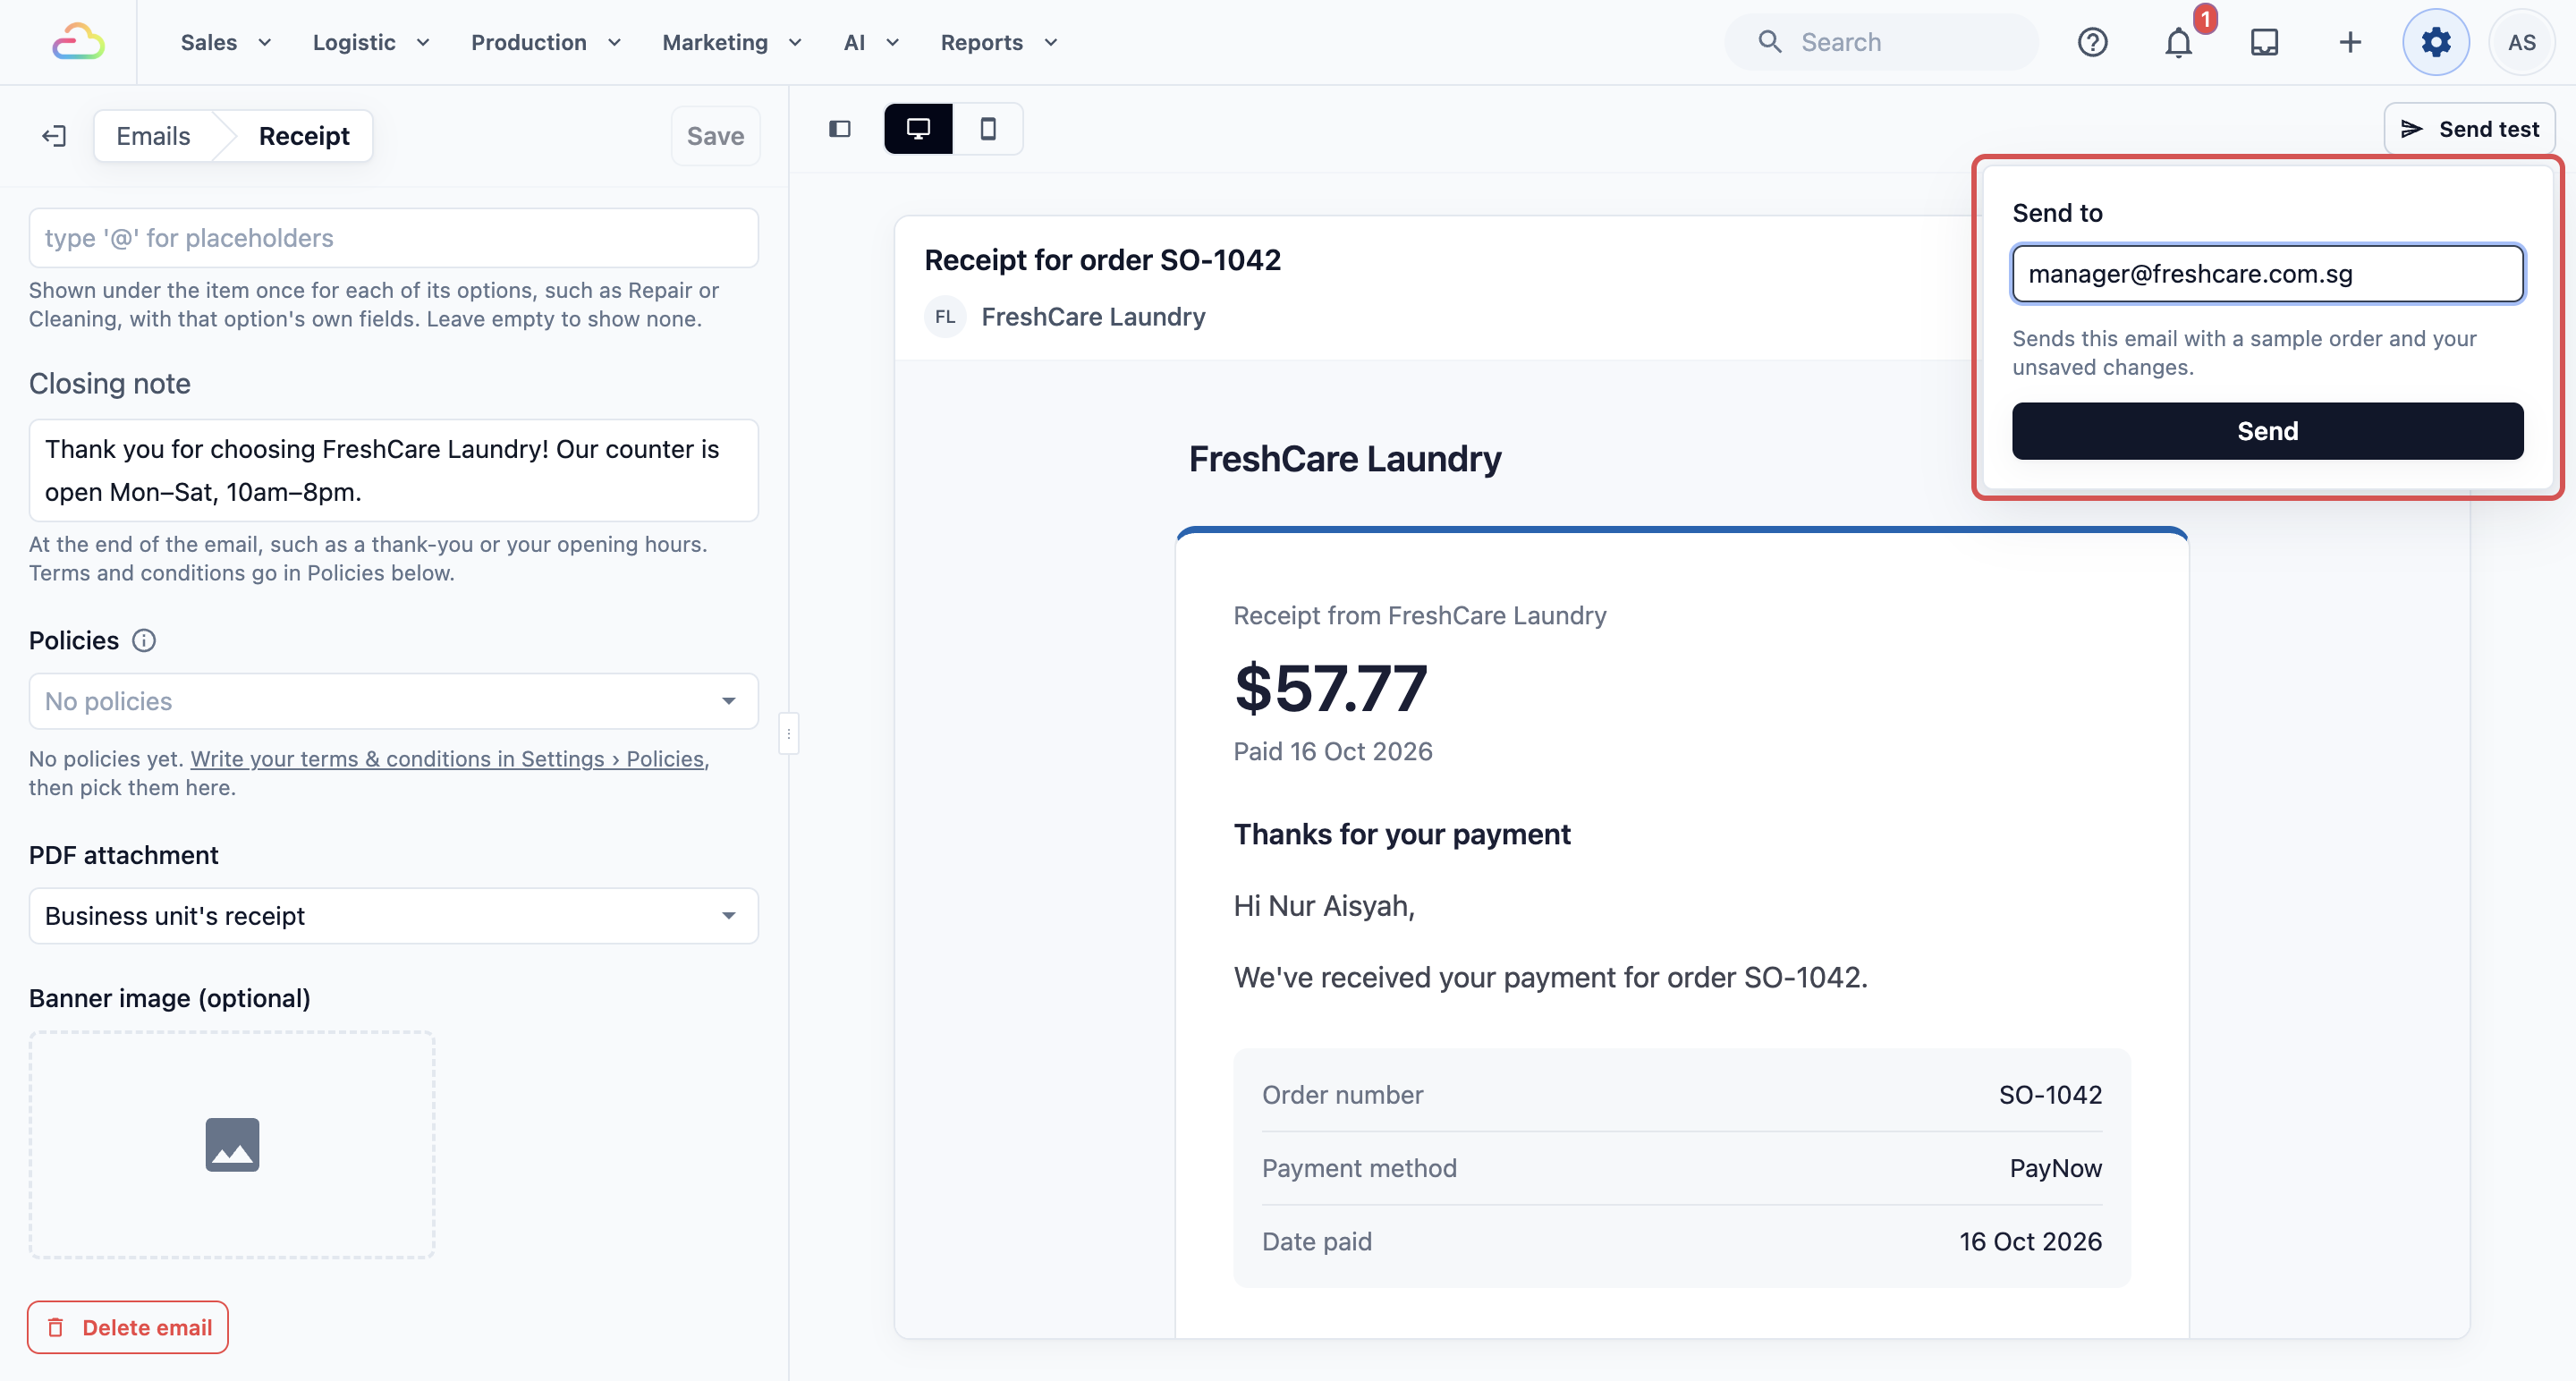
Task: Switch to mobile preview mode
Action: (988, 129)
